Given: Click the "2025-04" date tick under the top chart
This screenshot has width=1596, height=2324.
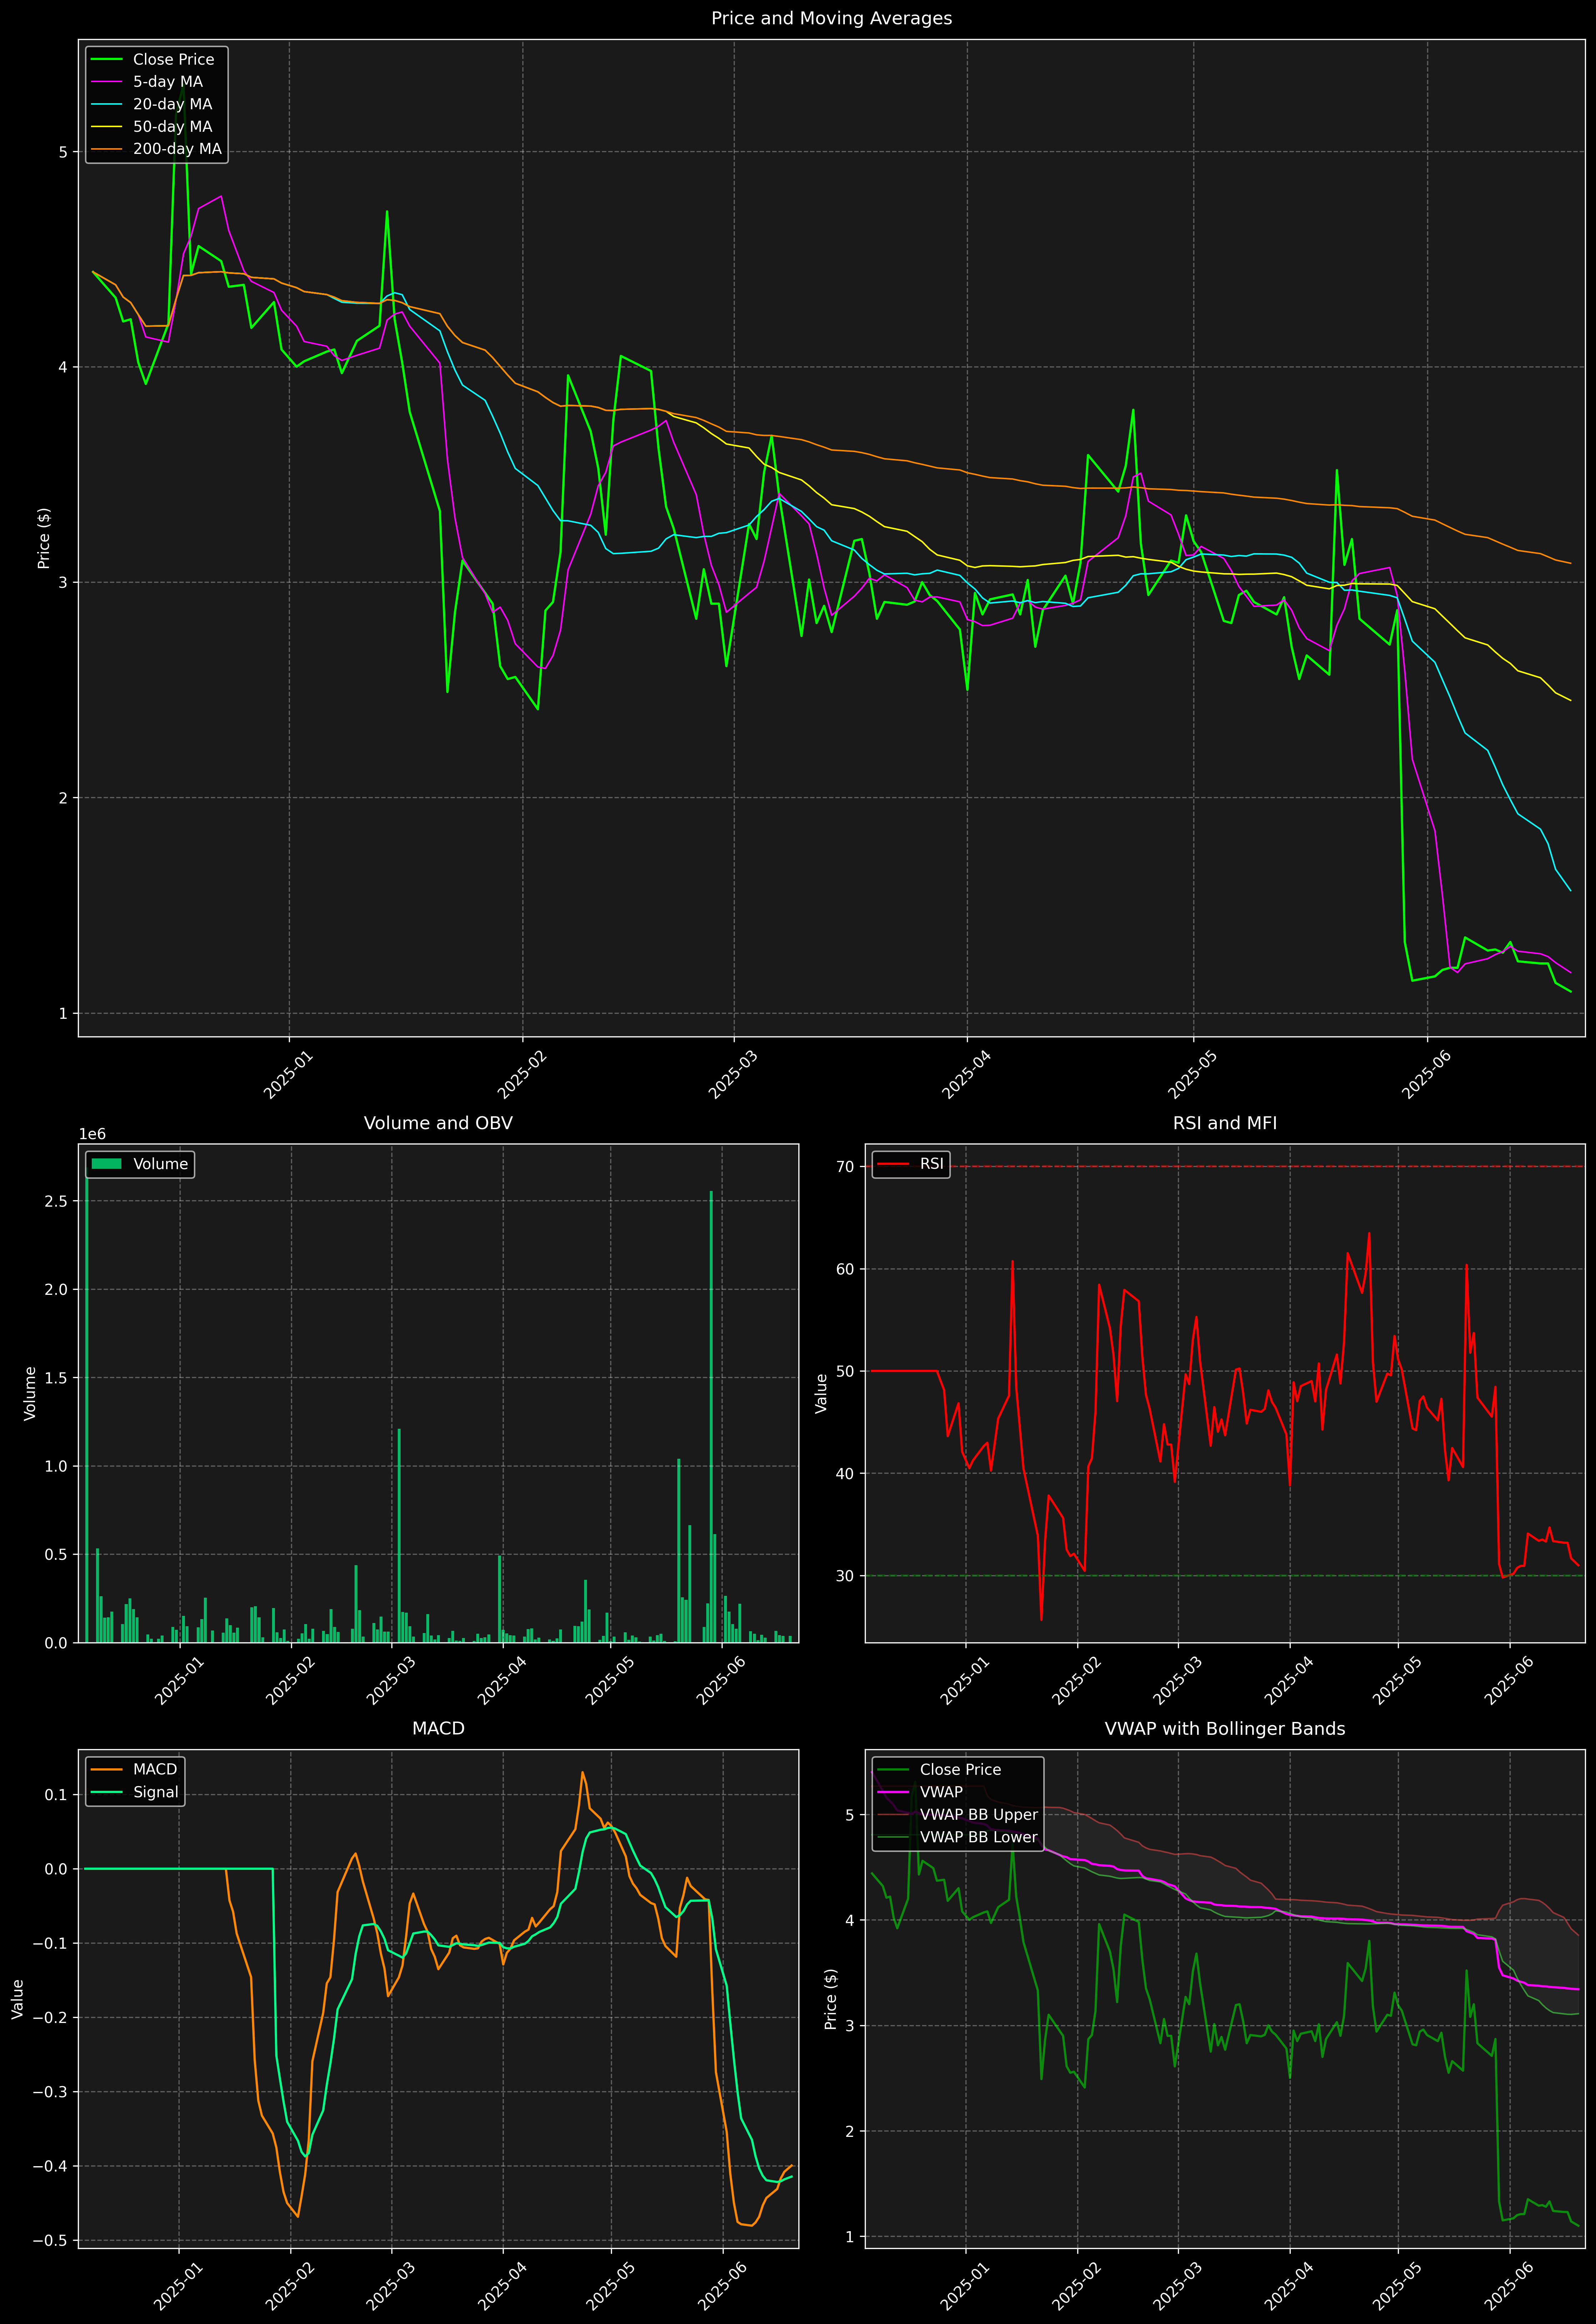Looking at the screenshot, I should [966, 1075].
